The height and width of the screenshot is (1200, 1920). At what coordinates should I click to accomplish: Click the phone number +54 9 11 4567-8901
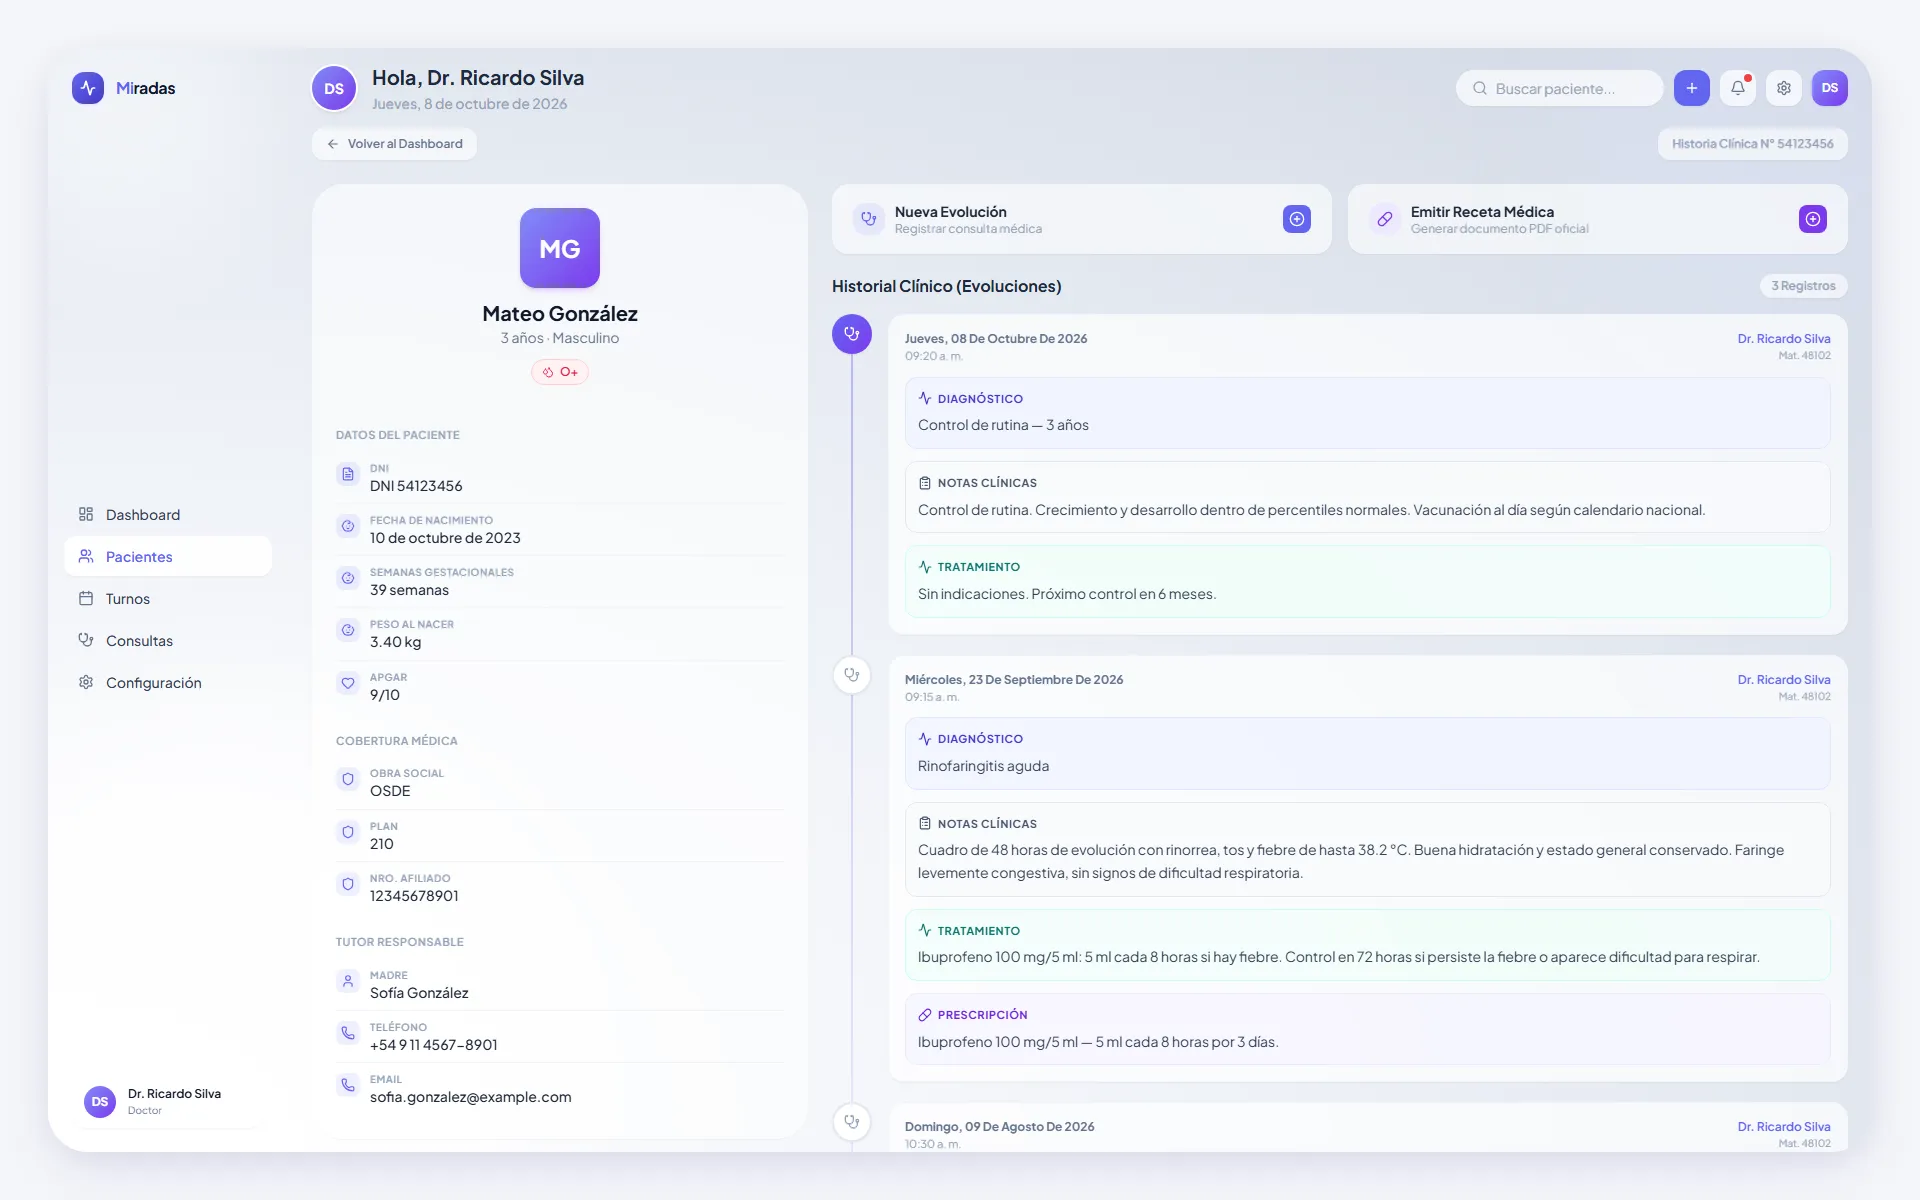click(x=434, y=1045)
